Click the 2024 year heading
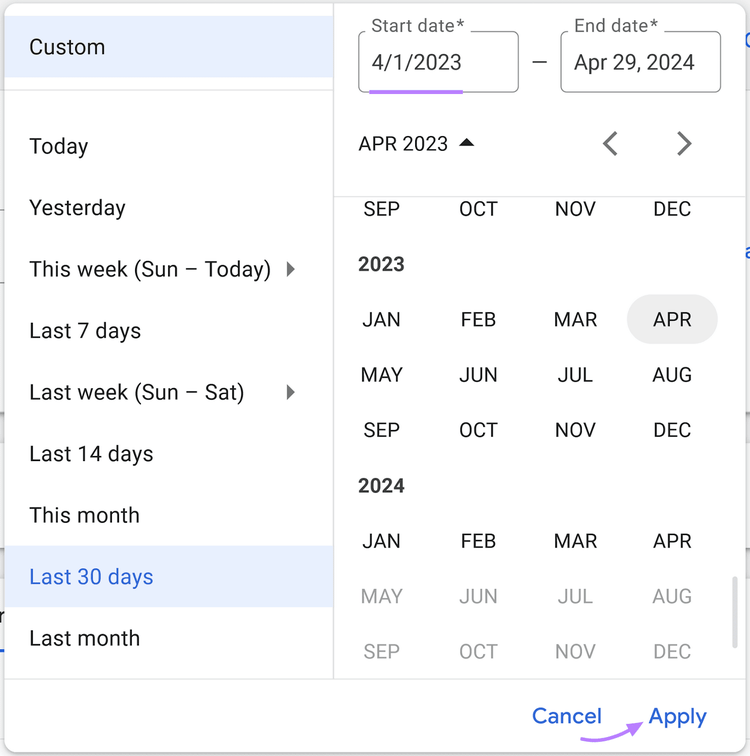Screen dimensions: 750x756 381,486
